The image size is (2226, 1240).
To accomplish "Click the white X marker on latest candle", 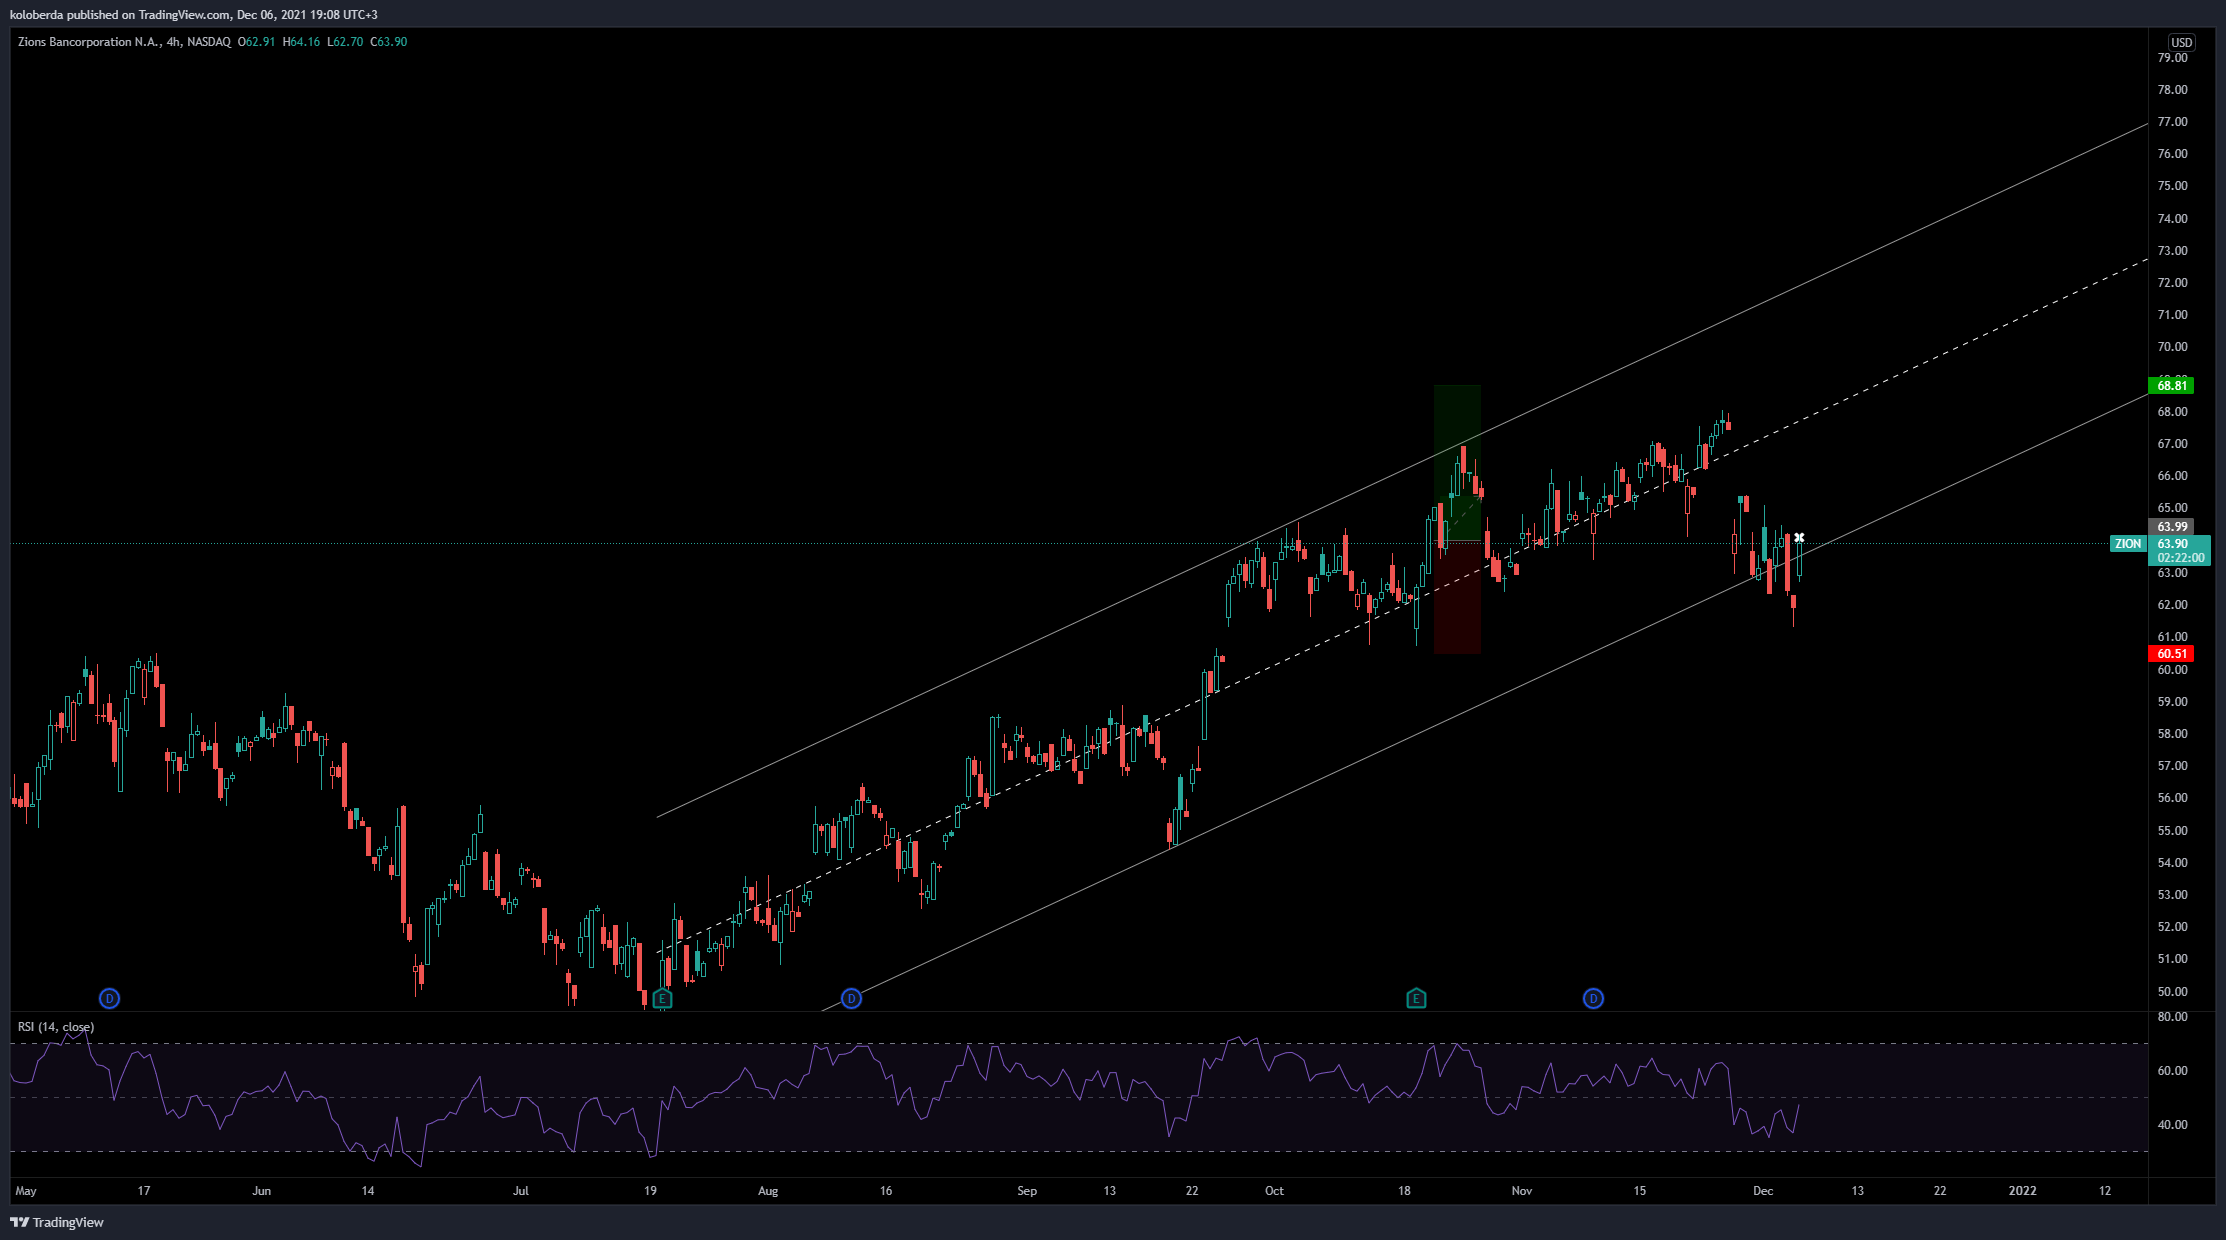I will pos(1799,538).
